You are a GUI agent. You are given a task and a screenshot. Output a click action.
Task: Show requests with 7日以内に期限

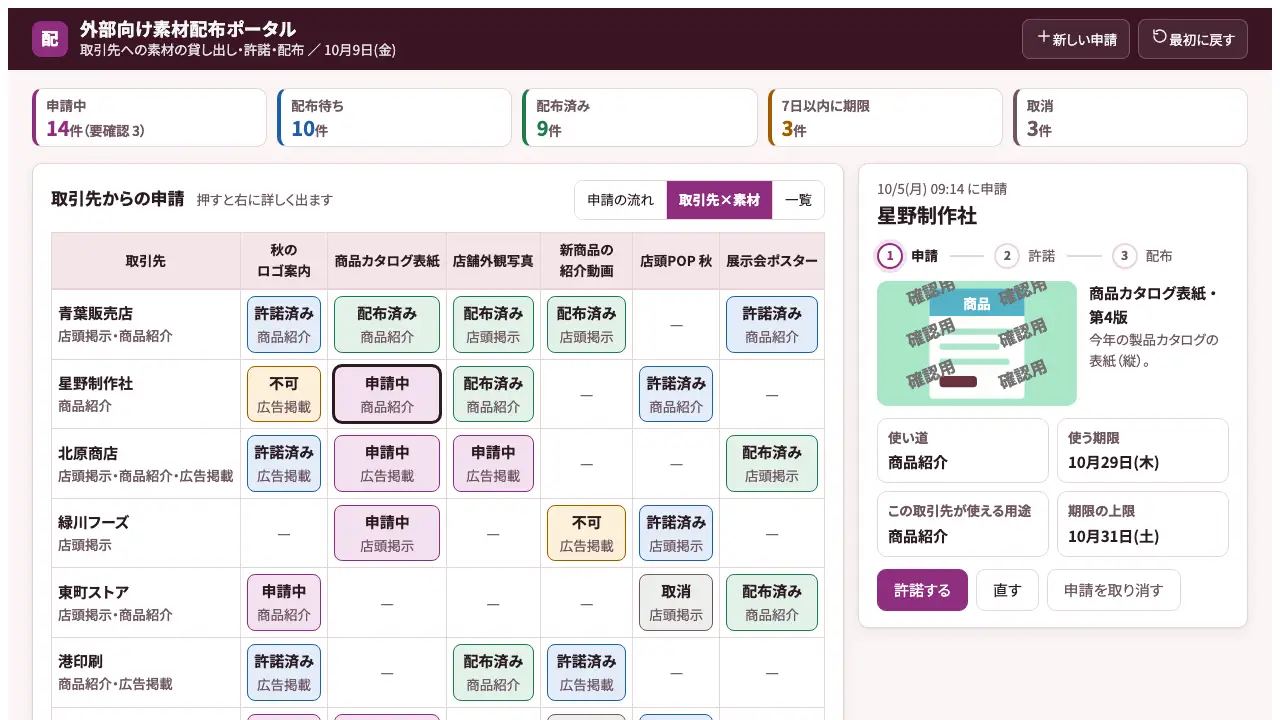coord(885,118)
